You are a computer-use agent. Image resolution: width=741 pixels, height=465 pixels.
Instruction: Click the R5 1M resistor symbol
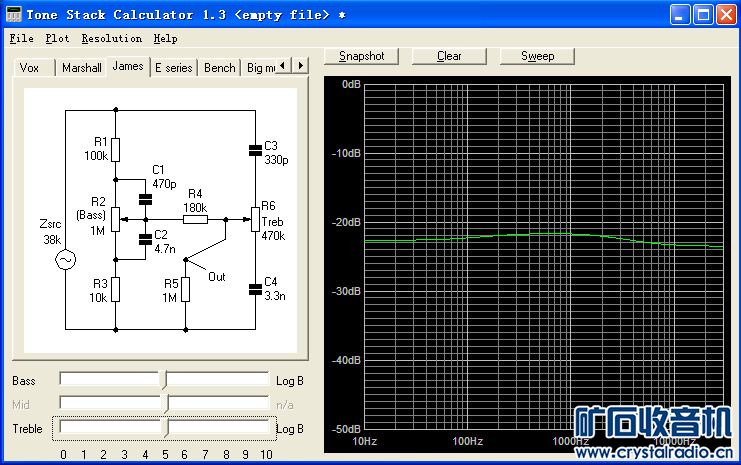(186, 290)
